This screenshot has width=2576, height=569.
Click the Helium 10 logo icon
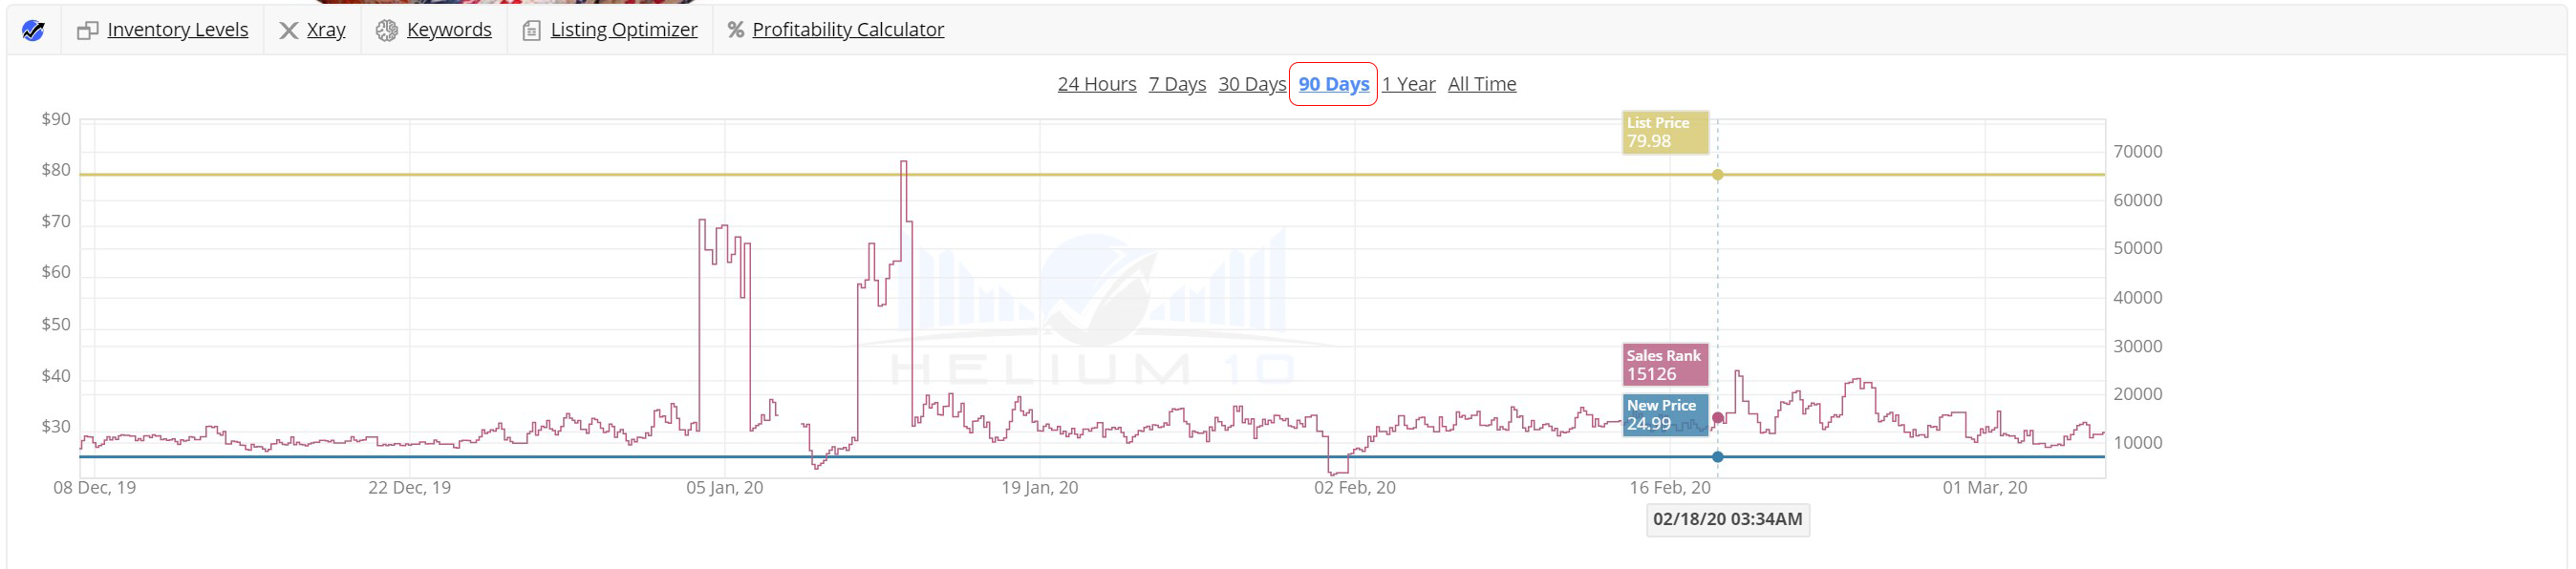coord(33,30)
